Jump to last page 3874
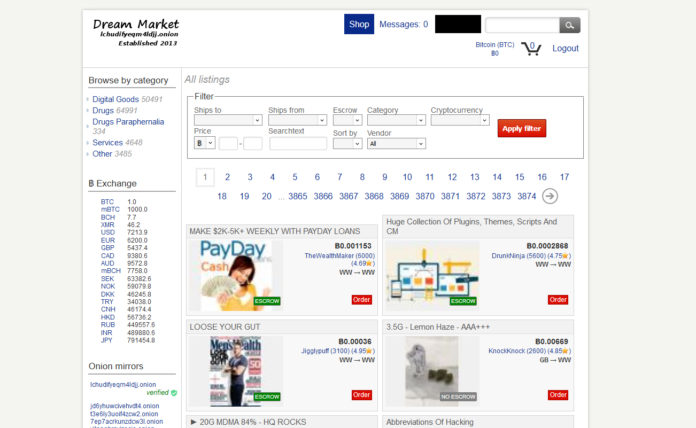Image resolution: width=696 pixels, height=428 pixels. click(526, 196)
